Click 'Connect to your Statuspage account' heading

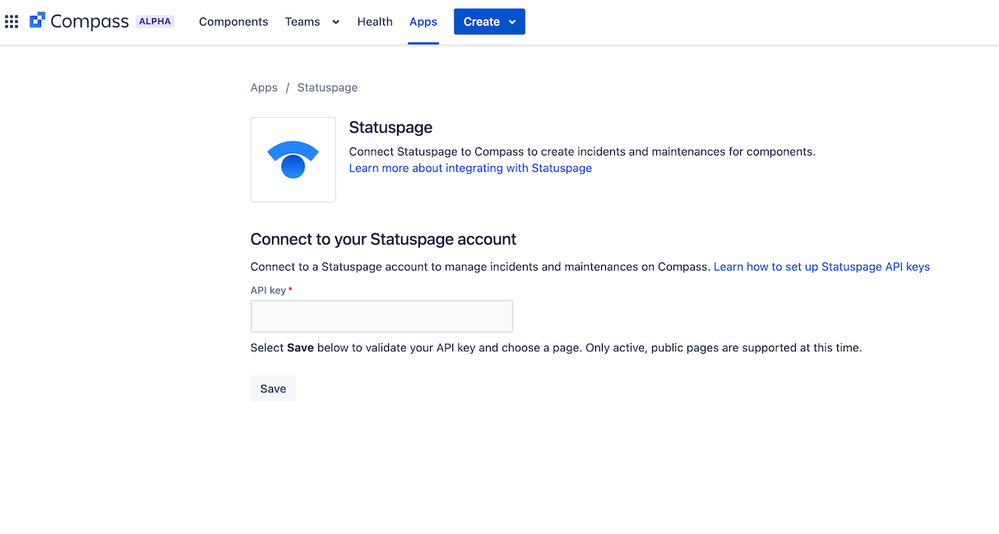coord(383,240)
